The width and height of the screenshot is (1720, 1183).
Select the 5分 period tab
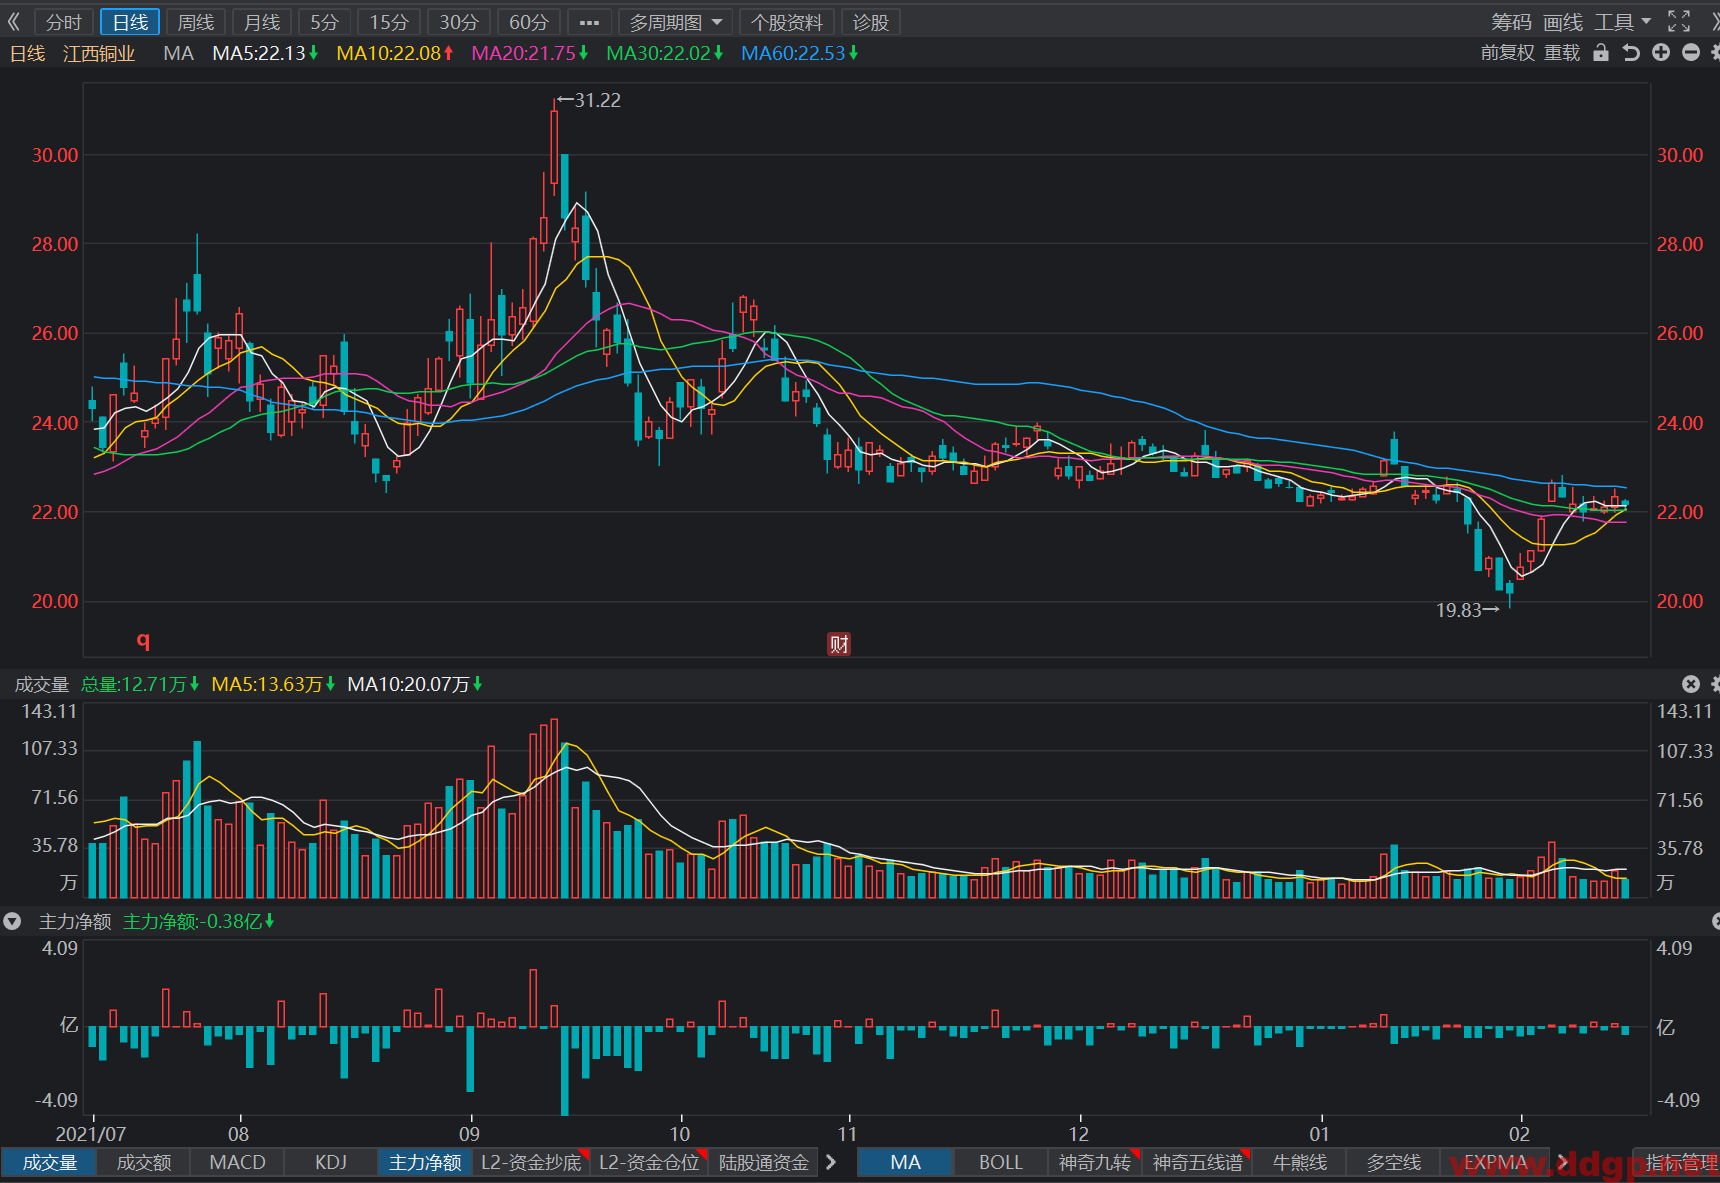point(325,22)
